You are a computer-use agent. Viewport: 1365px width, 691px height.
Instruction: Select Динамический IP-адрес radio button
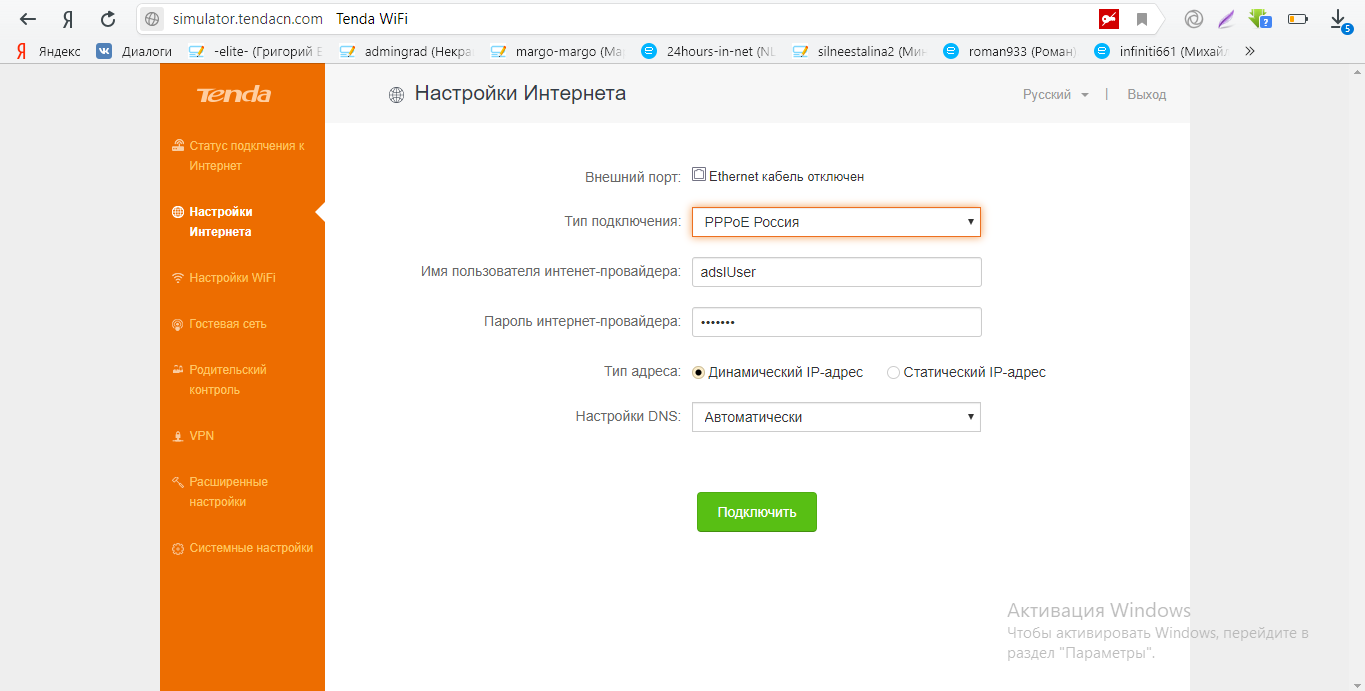[x=699, y=372]
